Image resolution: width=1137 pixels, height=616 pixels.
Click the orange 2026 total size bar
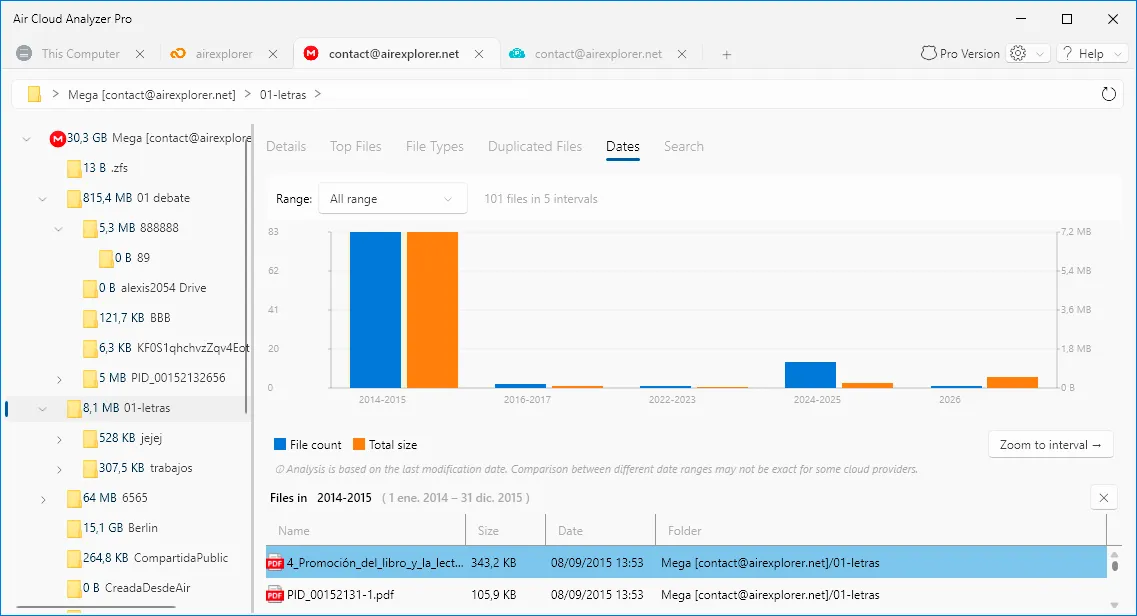1012,383
